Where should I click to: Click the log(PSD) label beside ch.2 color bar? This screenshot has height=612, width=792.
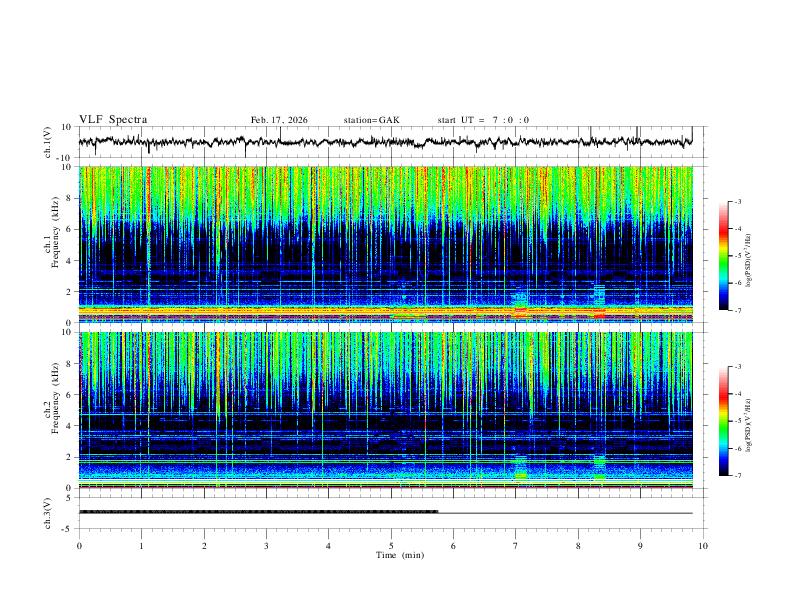click(x=748, y=426)
